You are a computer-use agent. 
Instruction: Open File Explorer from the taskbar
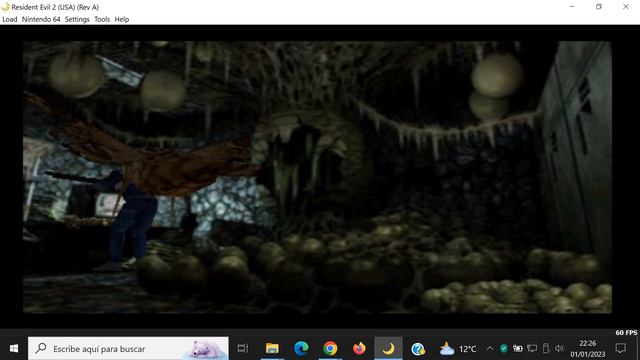(272, 349)
